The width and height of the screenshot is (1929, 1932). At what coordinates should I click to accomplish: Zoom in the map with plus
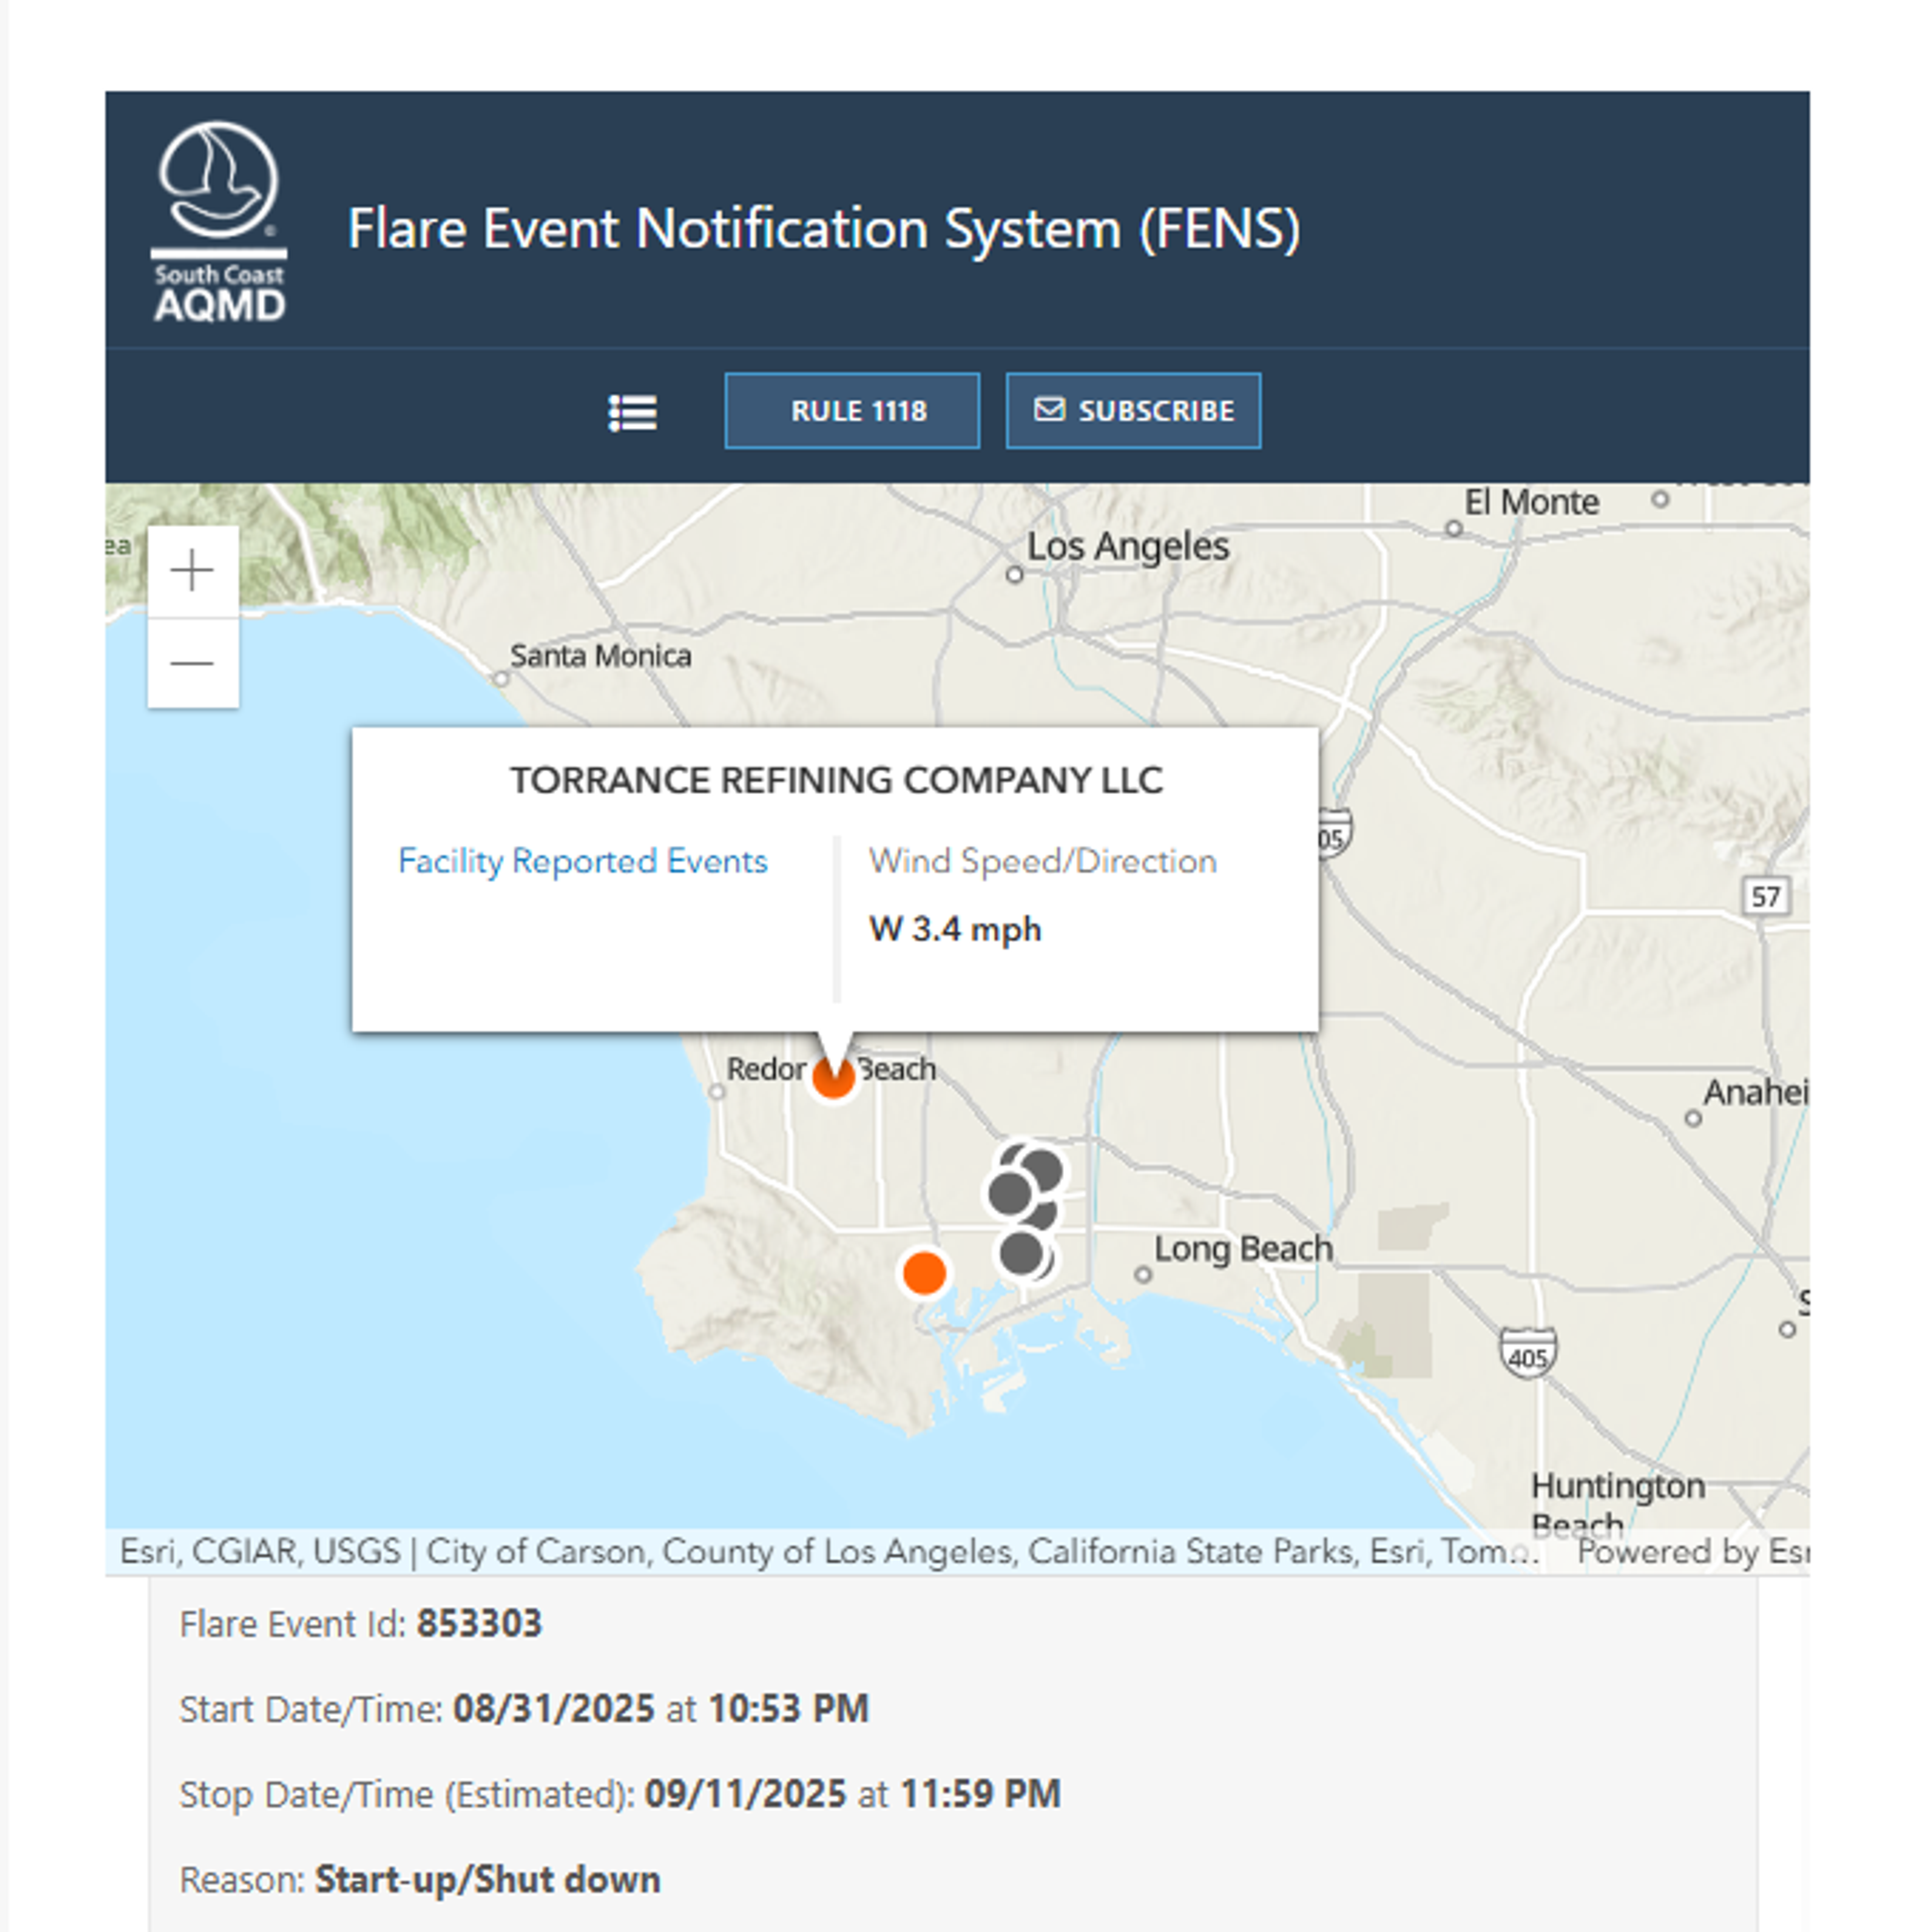tap(192, 571)
